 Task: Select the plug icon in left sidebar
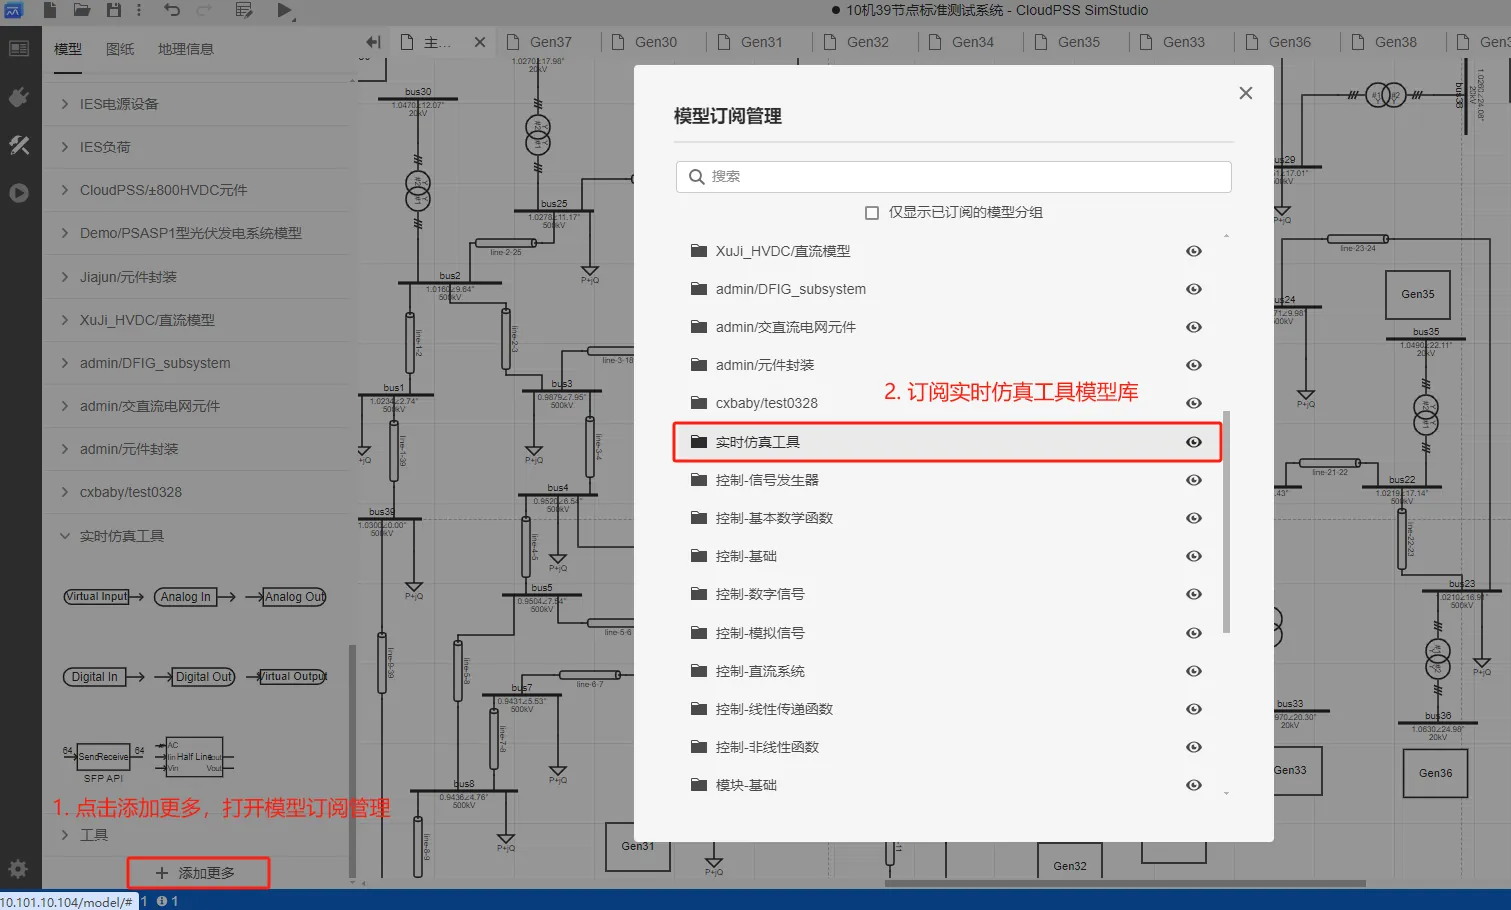click(x=19, y=97)
